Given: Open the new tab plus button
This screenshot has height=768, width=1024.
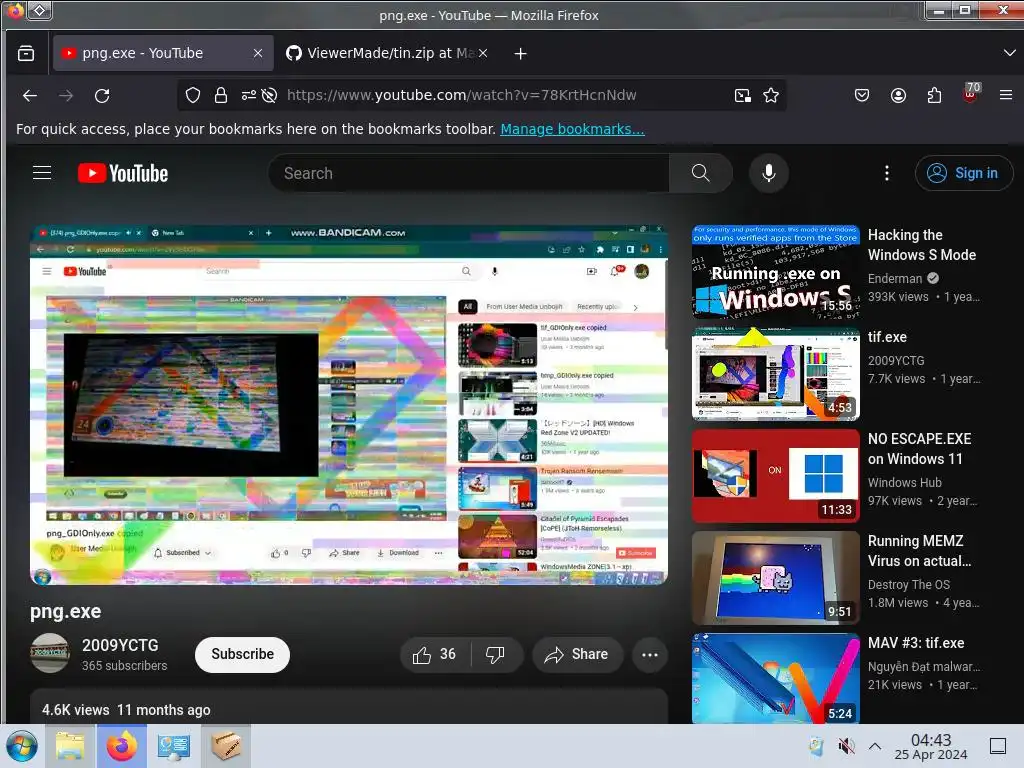Looking at the screenshot, I should coord(520,54).
